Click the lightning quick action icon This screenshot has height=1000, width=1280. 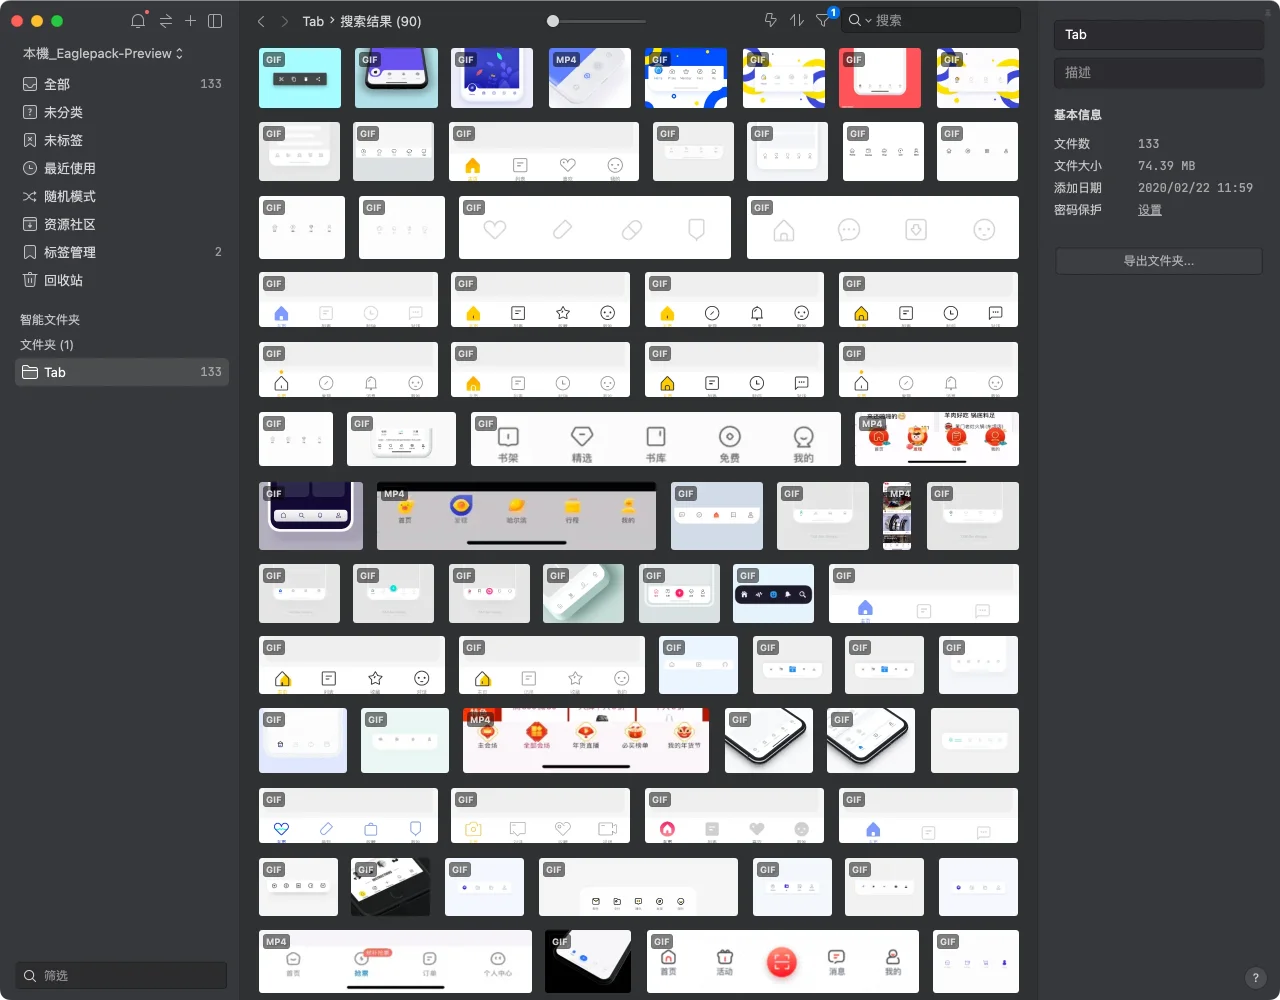(x=770, y=20)
